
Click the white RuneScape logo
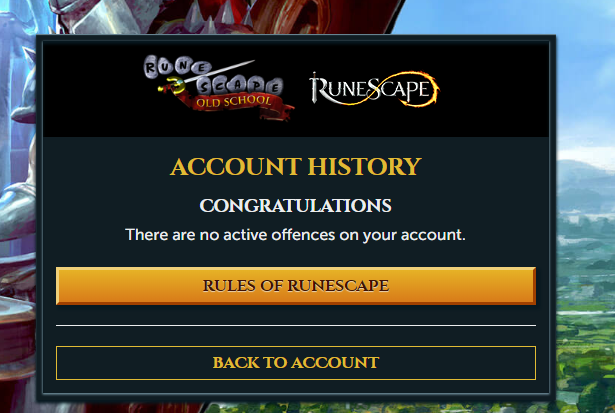click(x=374, y=89)
